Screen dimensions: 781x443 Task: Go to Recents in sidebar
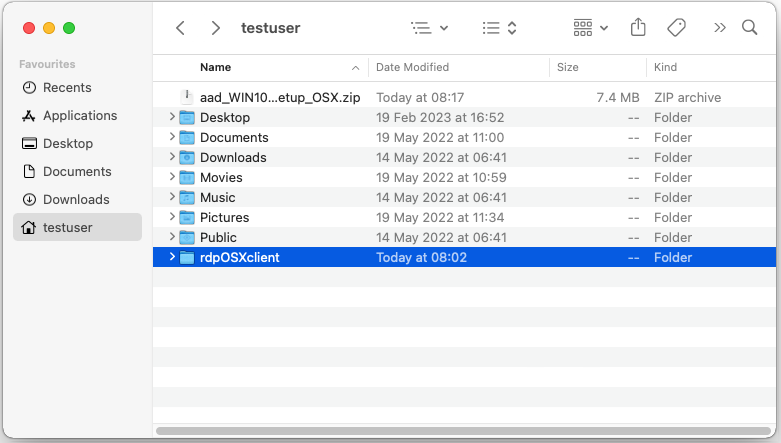[67, 87]
